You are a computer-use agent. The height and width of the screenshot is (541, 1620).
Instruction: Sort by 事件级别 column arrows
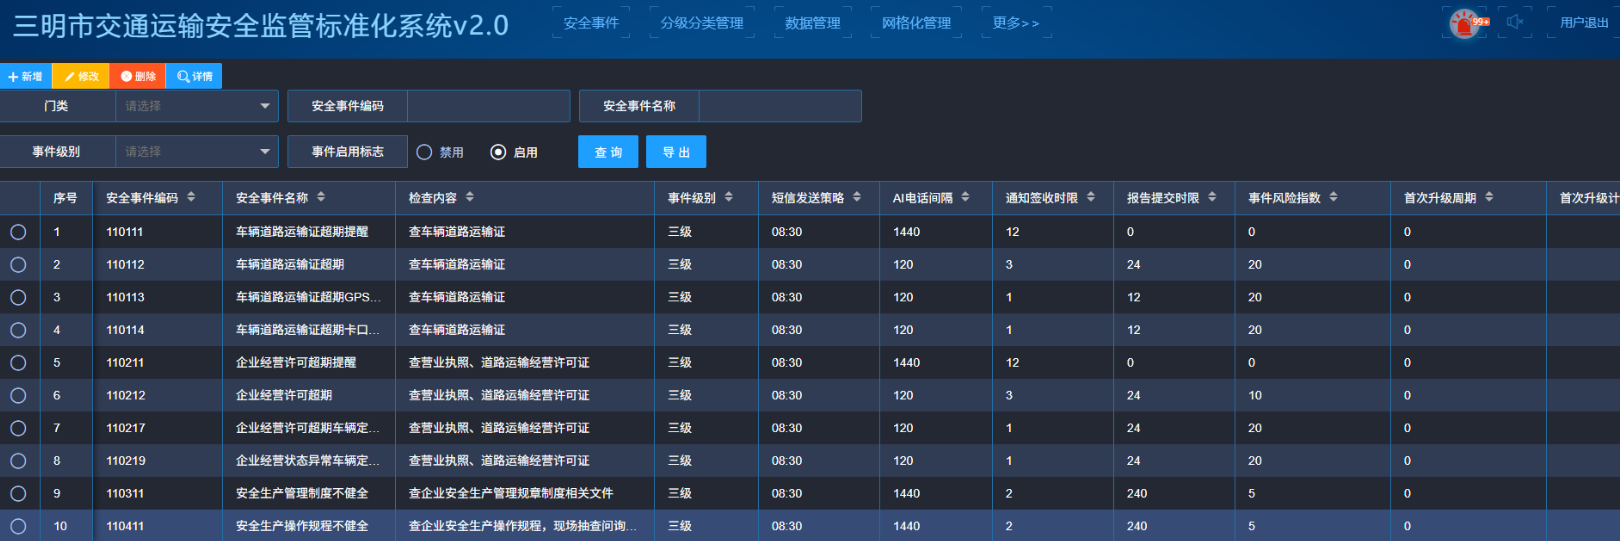[729, 198]
